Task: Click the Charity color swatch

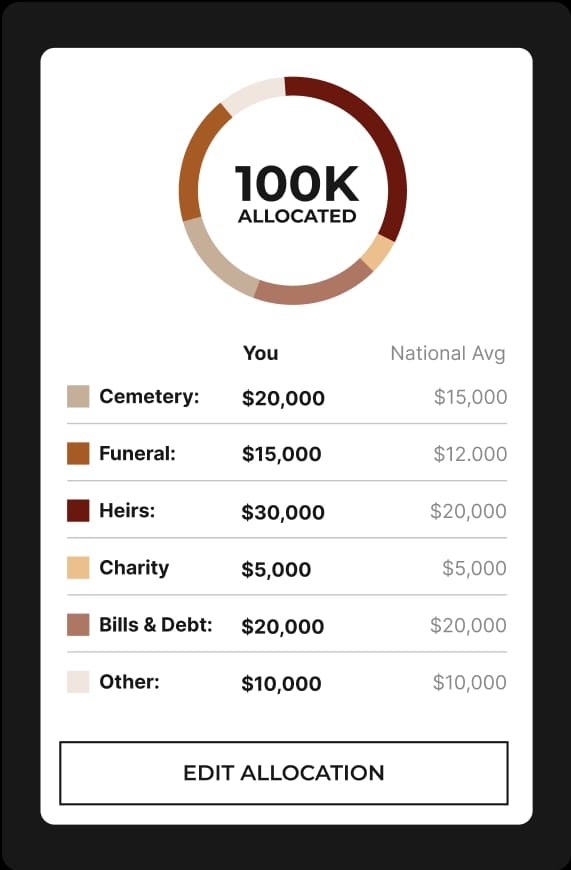Action: 78,568
